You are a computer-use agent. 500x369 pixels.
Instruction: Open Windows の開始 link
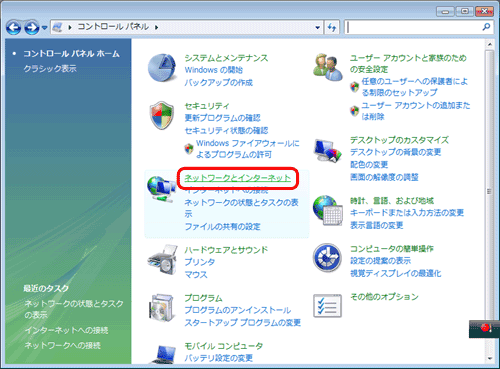[x=214, y=70]
